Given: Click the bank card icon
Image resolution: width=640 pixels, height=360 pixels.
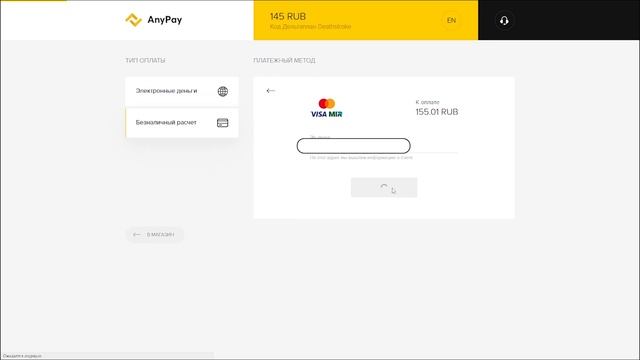Looking at the screenshot, I should (x=222, y=122).
